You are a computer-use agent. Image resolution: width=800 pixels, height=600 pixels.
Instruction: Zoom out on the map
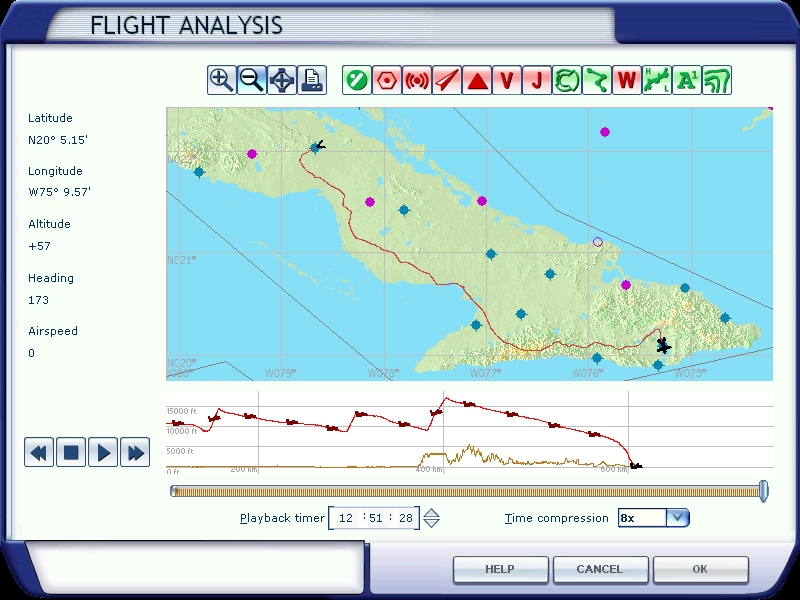click(x=252, y=80)
